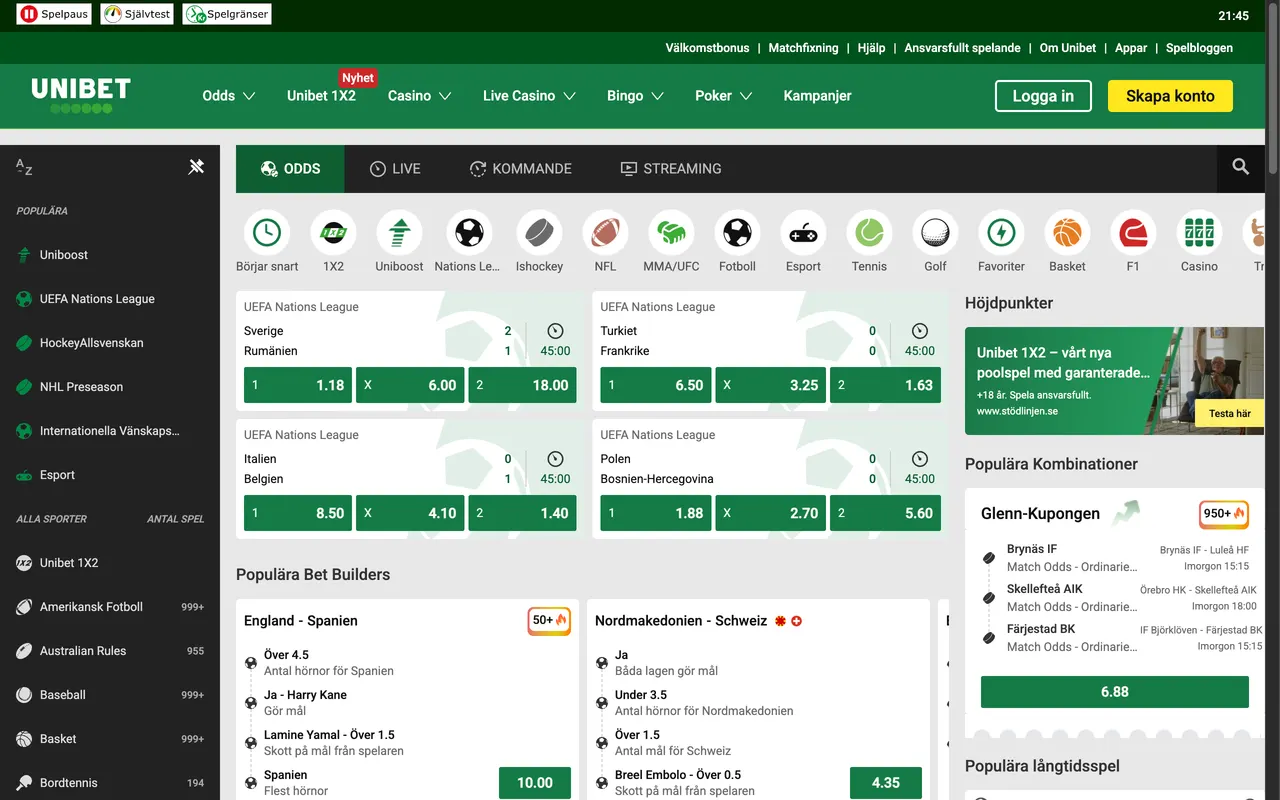Click the Testa här banner button
The height and width of the screenshot is (800, 1280).
click(1229, 413)
